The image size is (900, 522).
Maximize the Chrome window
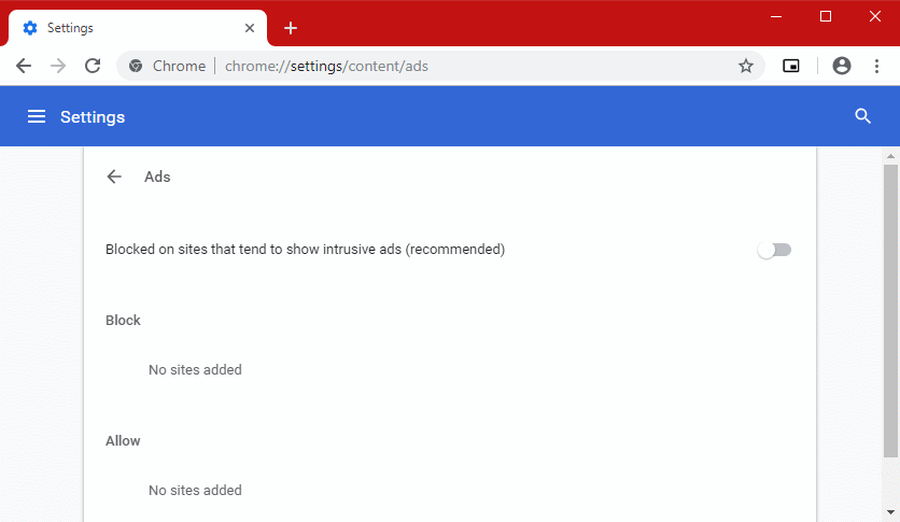tap(825, 16)
